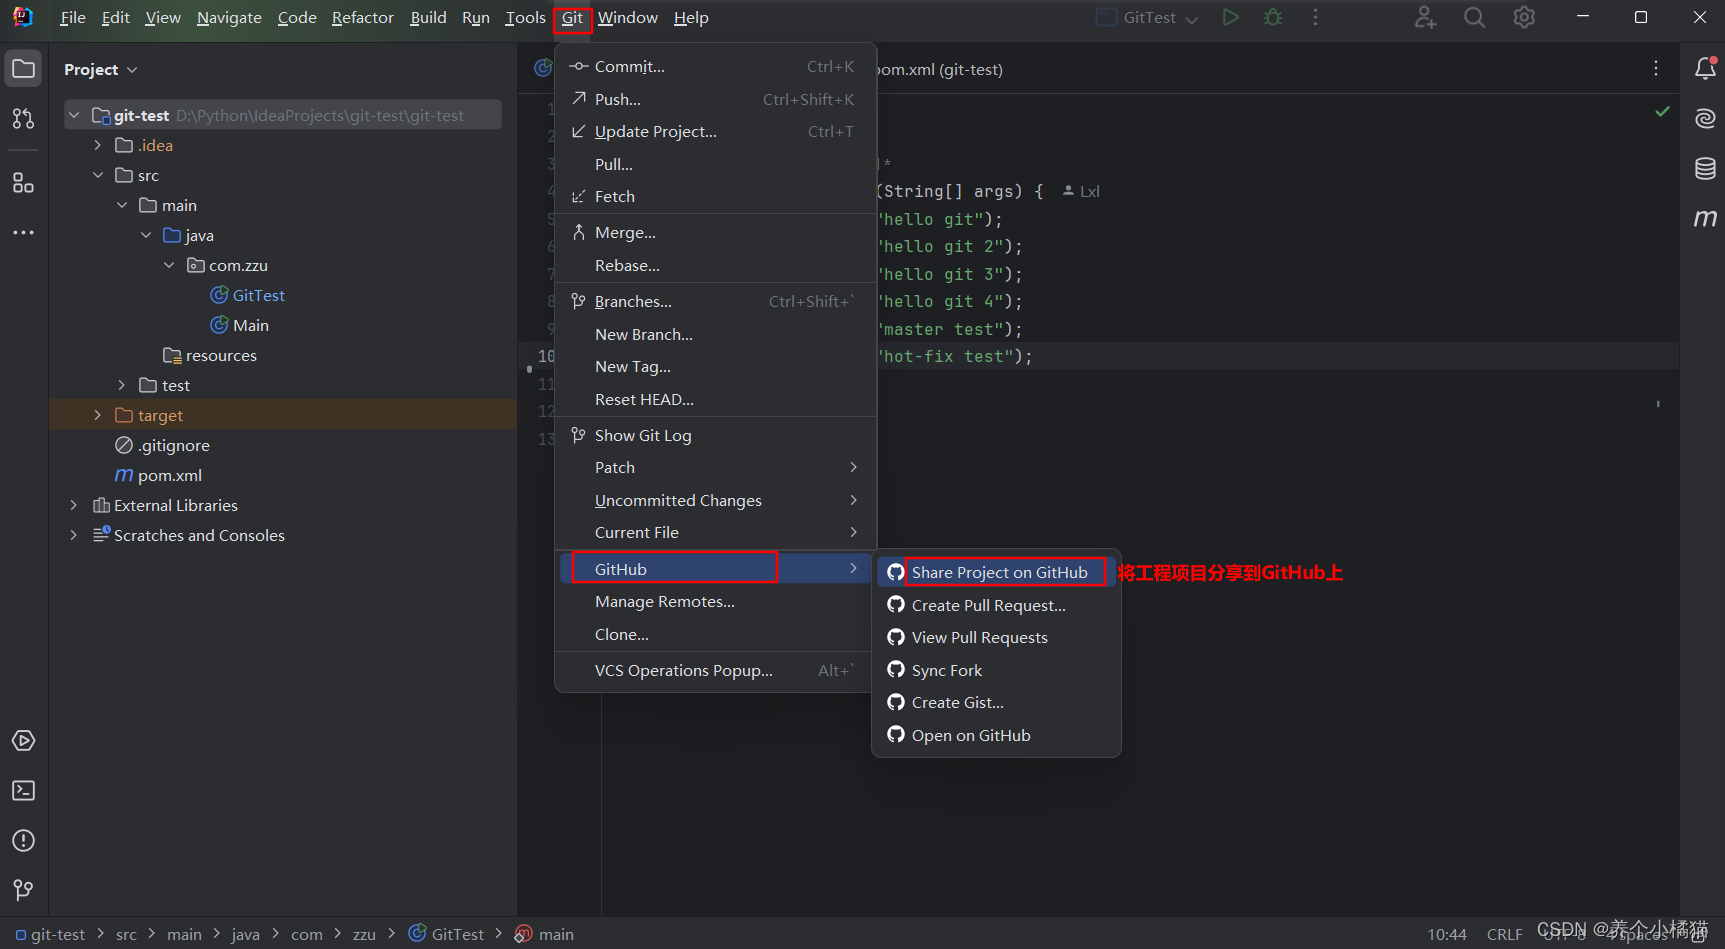The image size is (1725, 949).
Task: Expand the test folder
Action: pyautogui.click(x=122, y=385)
